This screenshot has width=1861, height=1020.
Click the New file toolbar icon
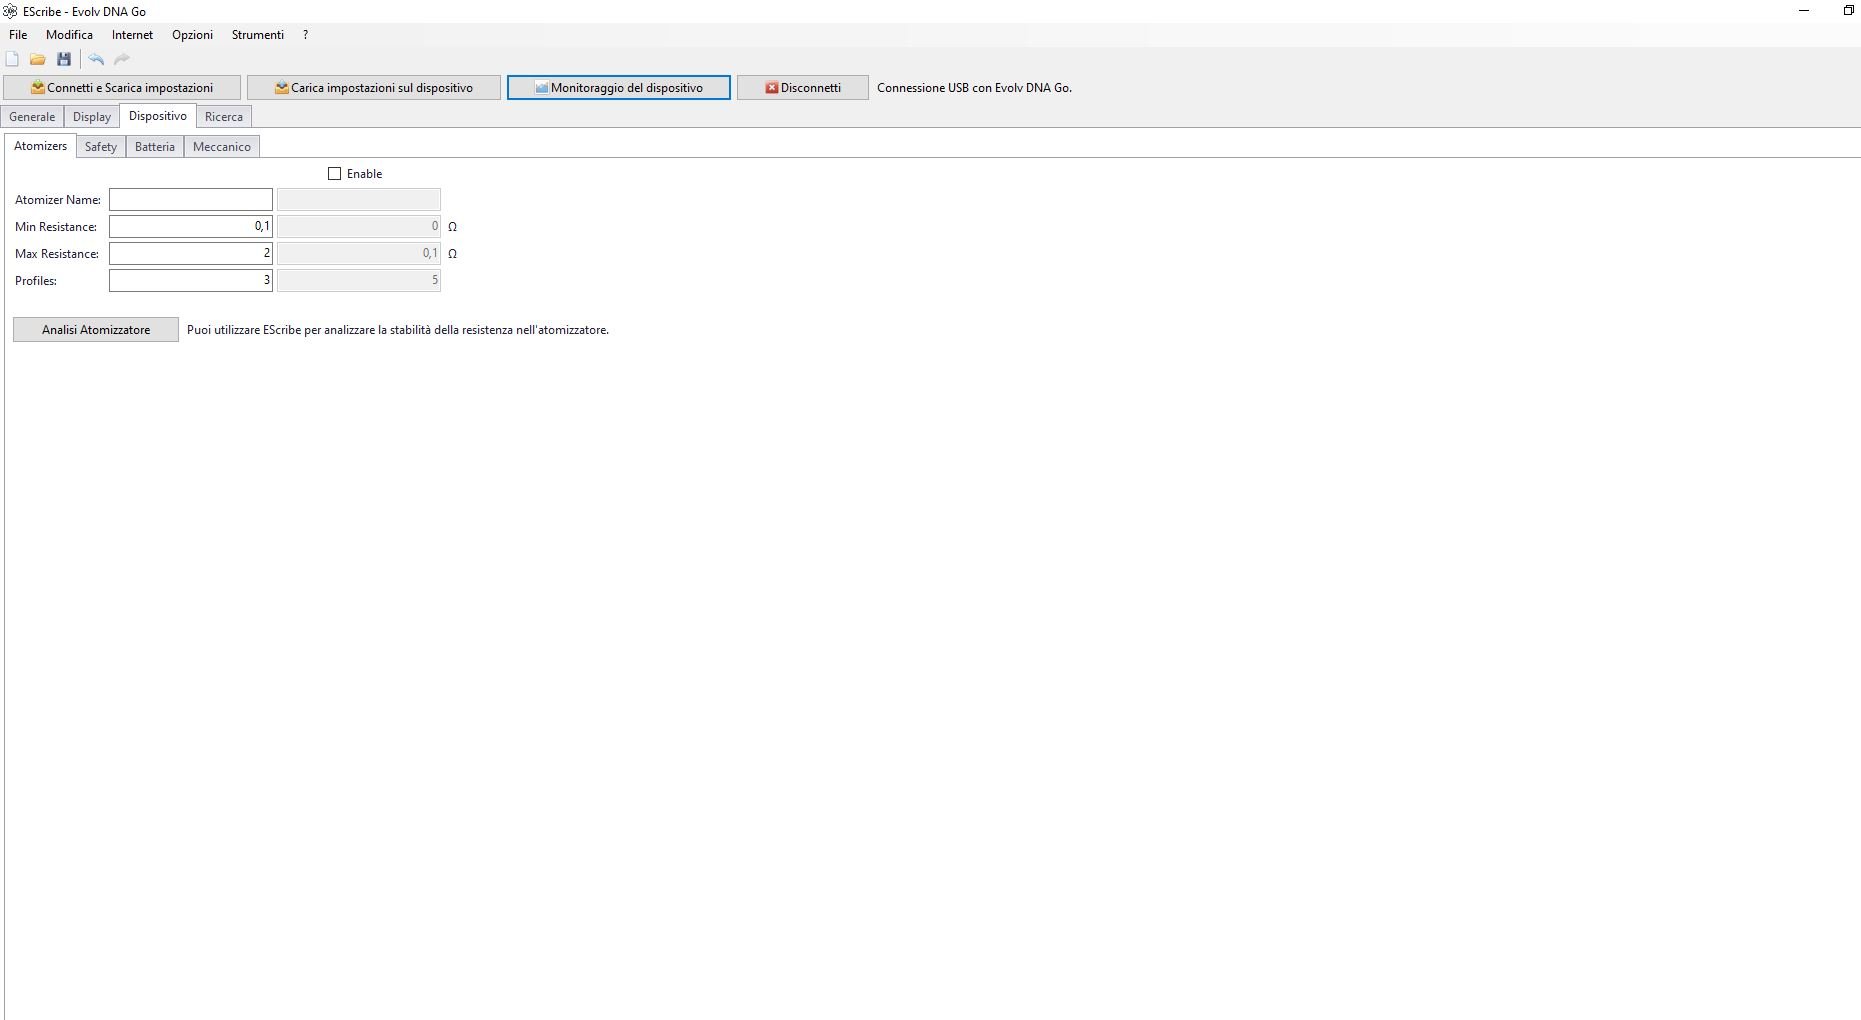(x=12, y=60)
